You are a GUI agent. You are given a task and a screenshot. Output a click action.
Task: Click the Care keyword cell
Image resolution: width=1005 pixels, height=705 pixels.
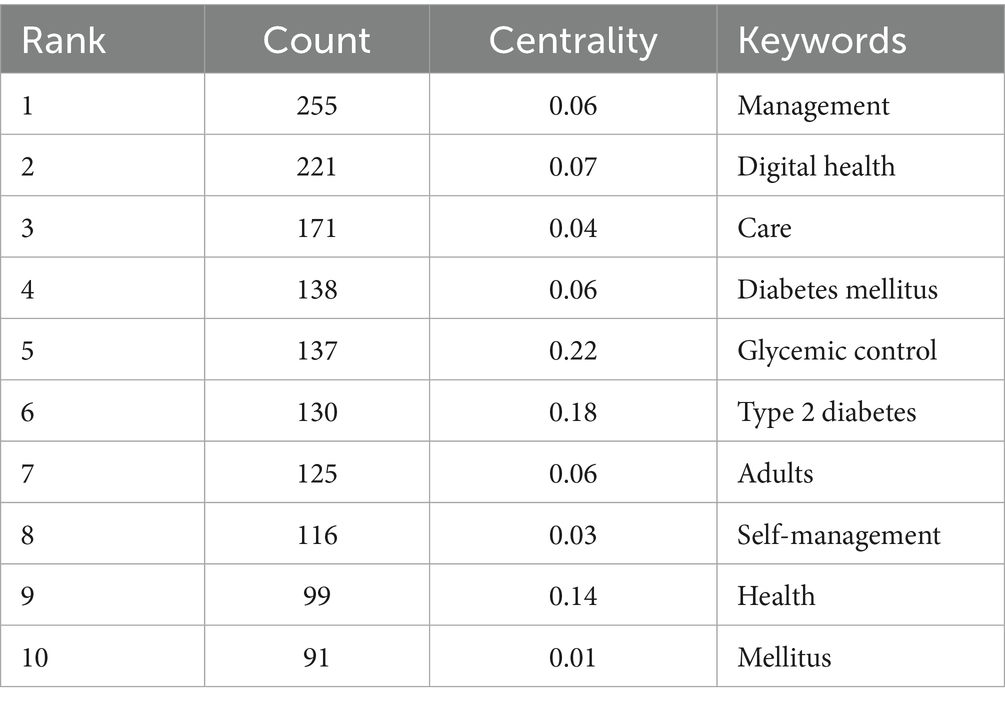click(x=764, y=228)
